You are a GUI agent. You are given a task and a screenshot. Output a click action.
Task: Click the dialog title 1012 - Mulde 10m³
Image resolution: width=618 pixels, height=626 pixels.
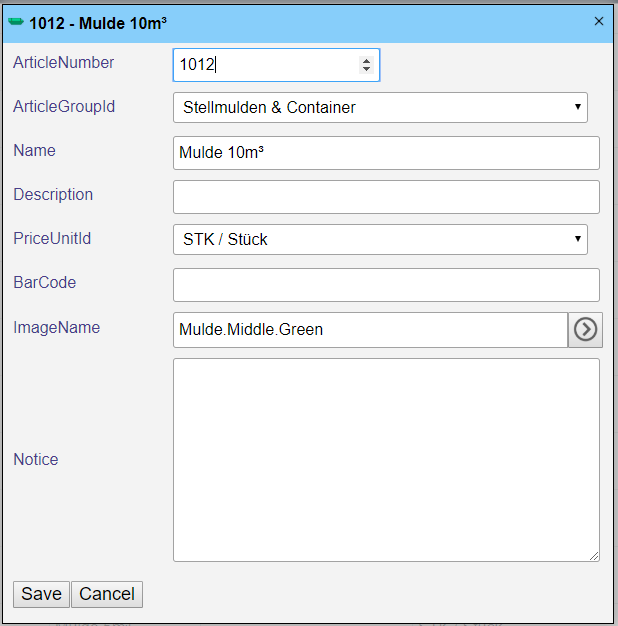pyautogui.click(x=98, y=22)
